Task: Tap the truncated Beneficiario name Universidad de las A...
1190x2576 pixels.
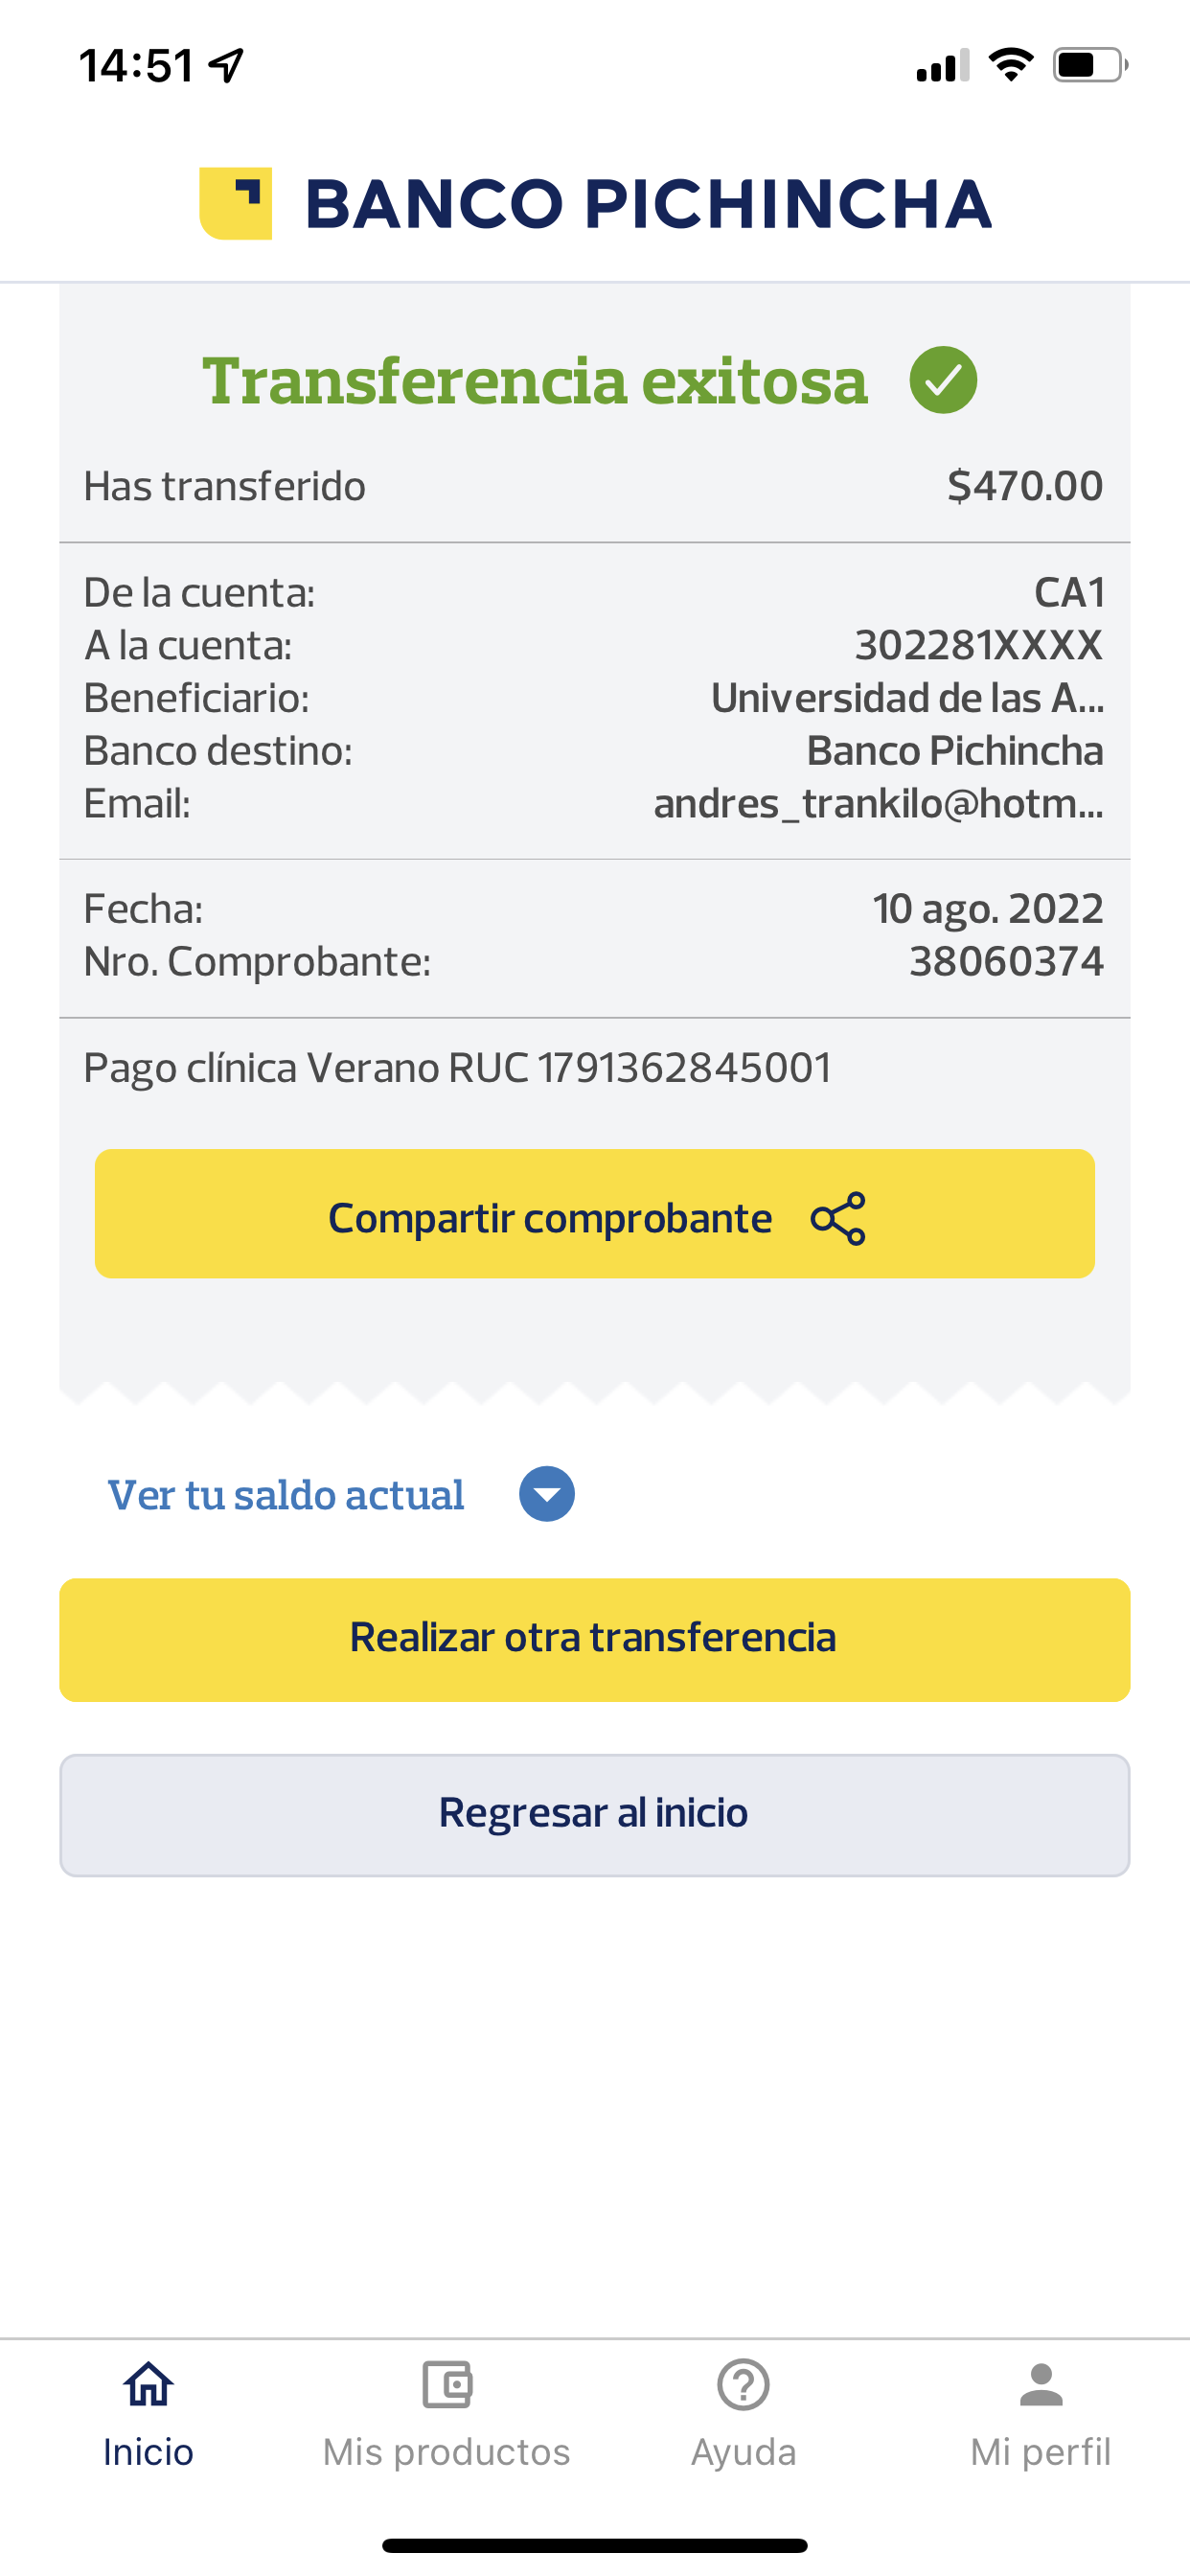Action: (907, 698)
